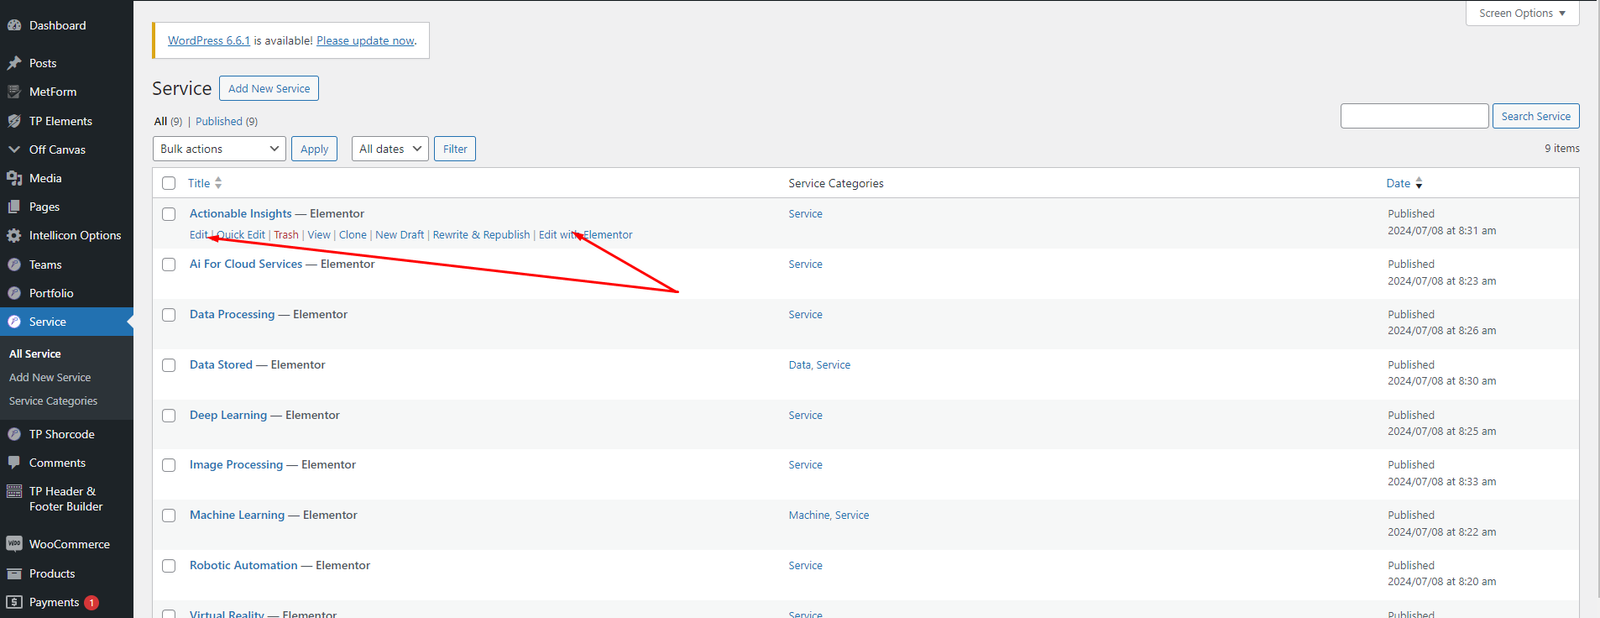Open Media library icon in sidebar
The height and width of the screenshot is (618, 1600).
(x=14, y=178)
